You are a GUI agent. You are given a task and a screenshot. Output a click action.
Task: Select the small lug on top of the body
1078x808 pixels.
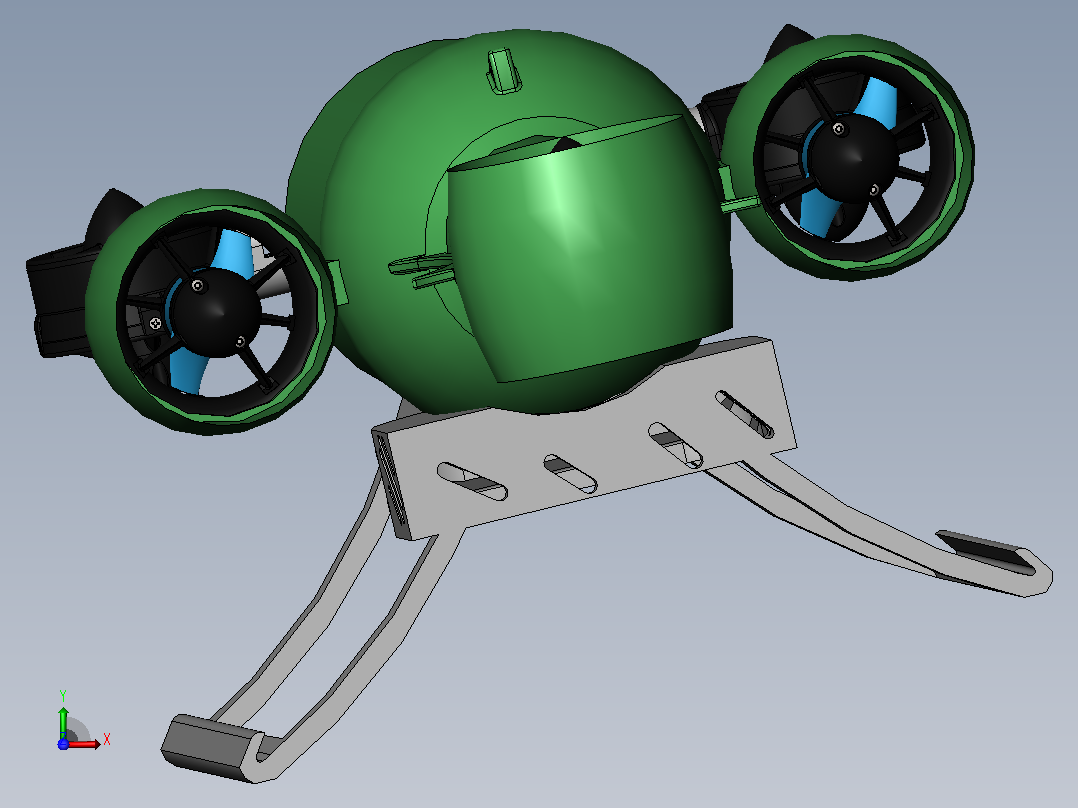[505, 70]
